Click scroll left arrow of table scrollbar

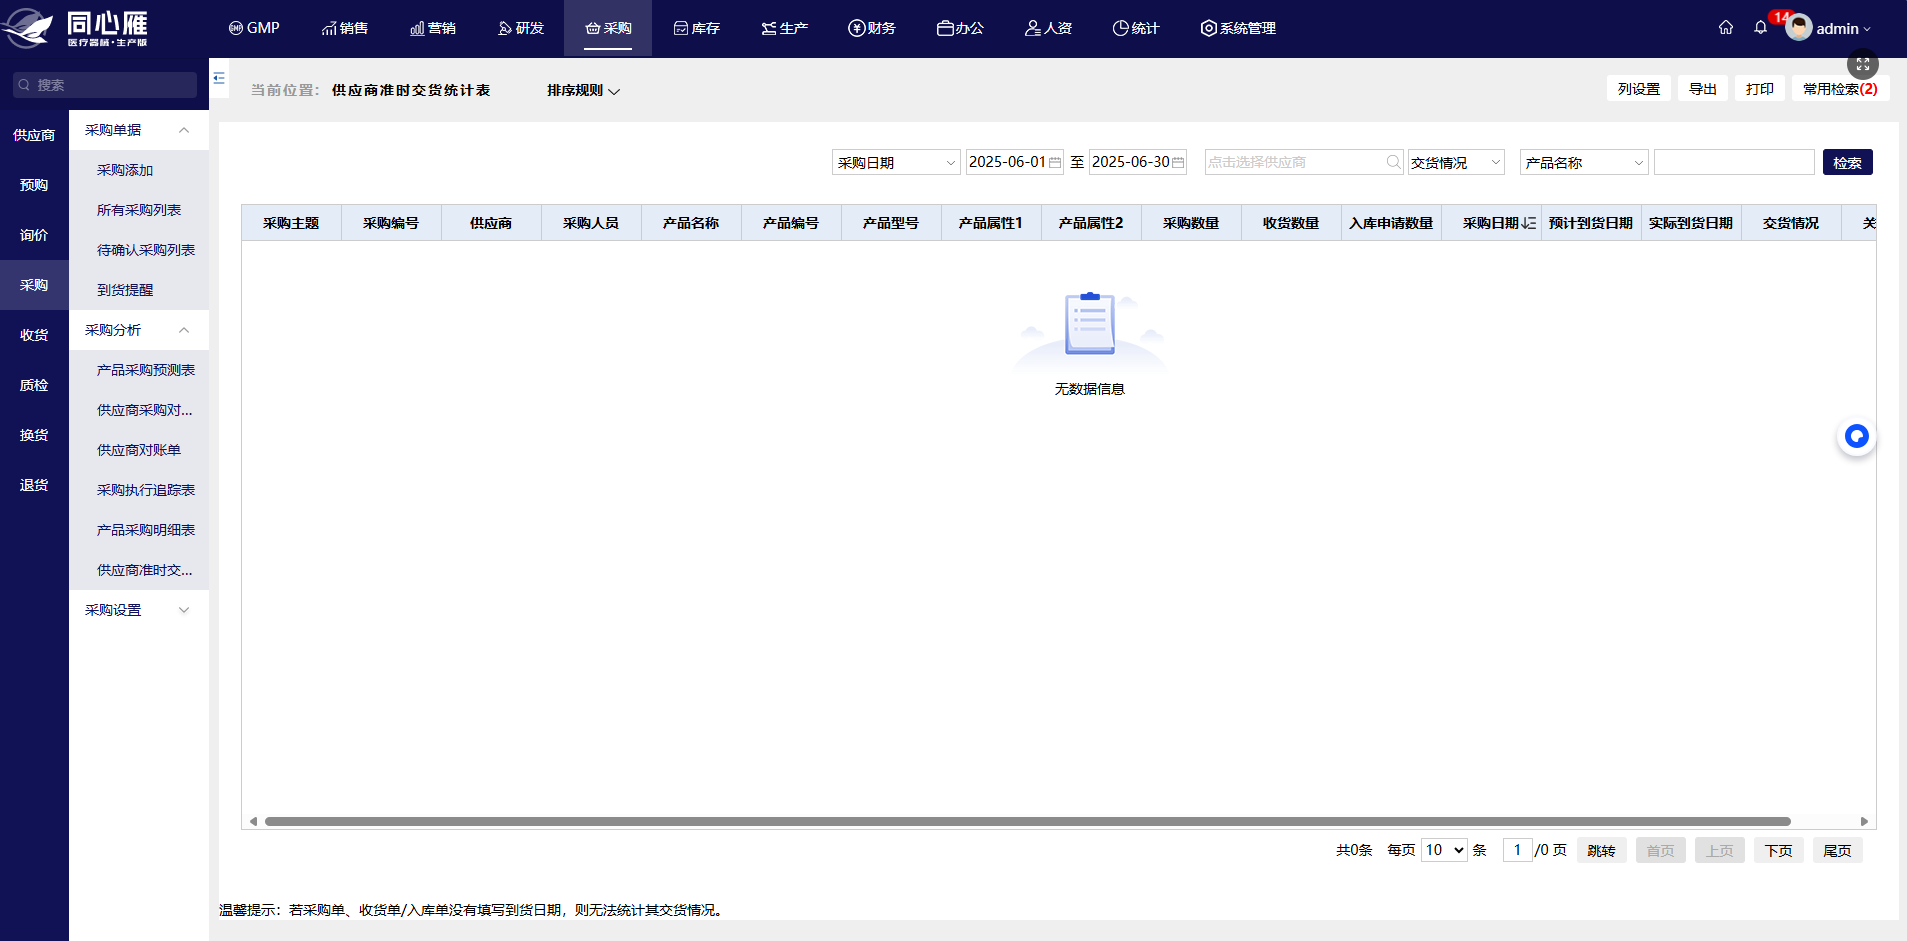click(x=253, y=822)
